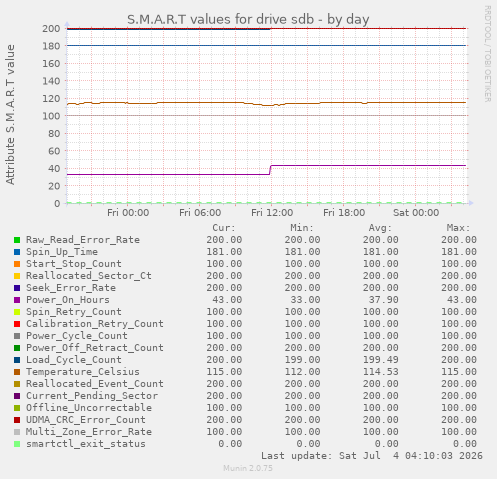Screen dimensions: 497x479
Task: Select the Load_Cycle_Count legend label
Action: [74, 360]
